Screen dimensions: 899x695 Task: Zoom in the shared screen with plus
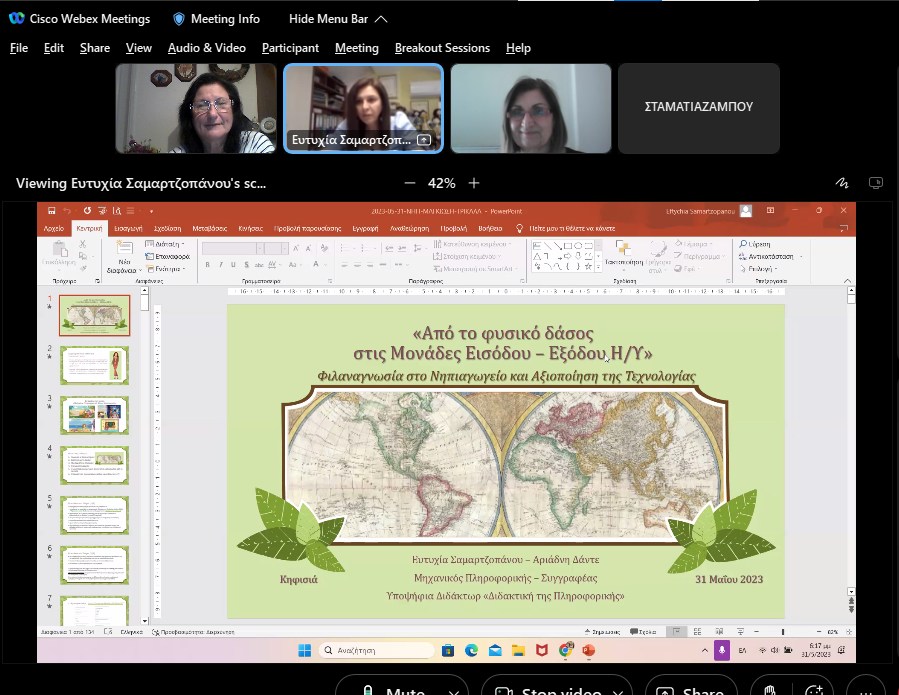(x=474, y=183)
